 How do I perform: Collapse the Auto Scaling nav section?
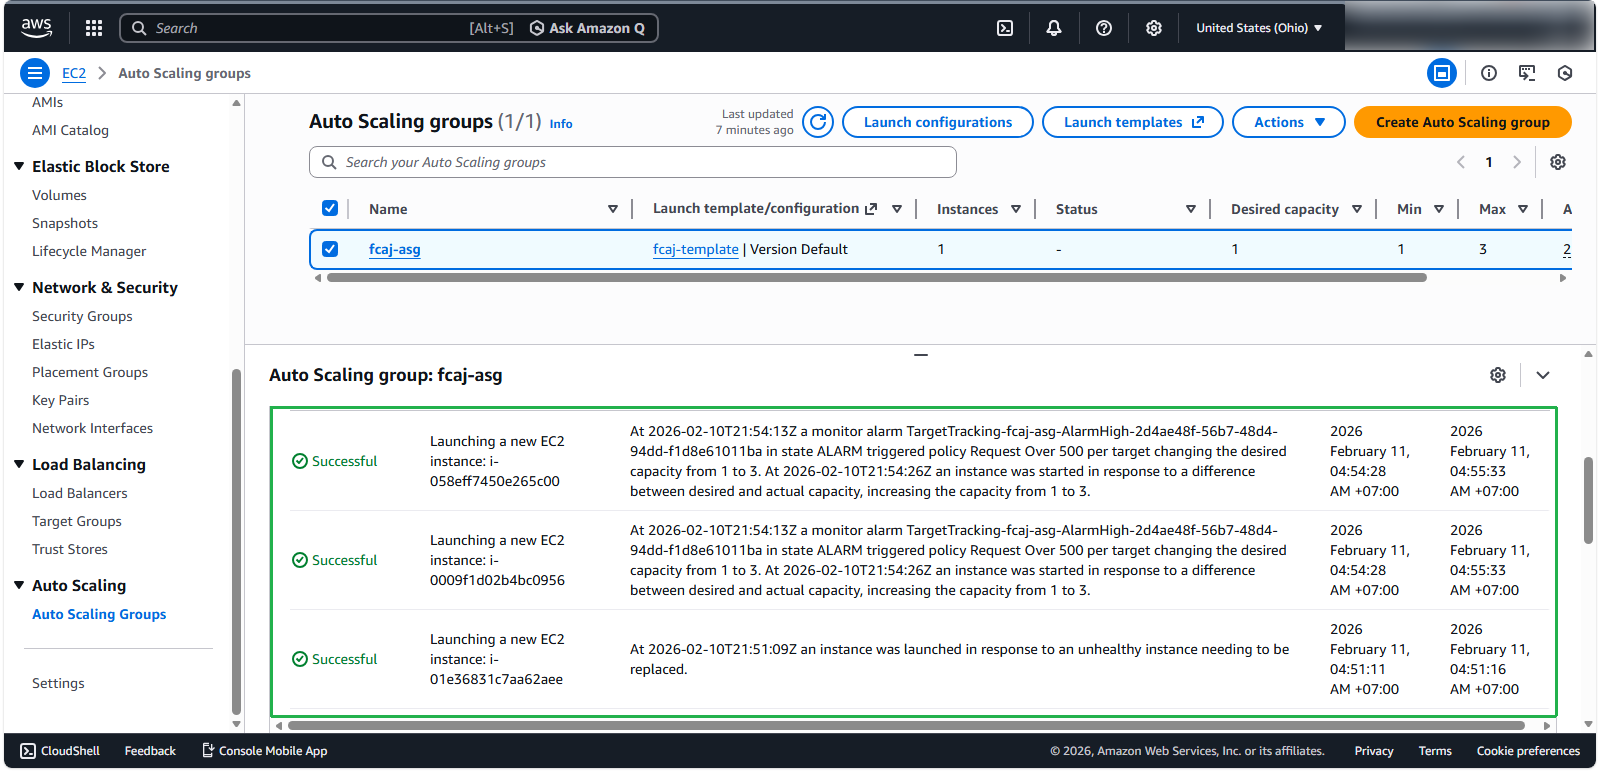(x=19, y=585)
